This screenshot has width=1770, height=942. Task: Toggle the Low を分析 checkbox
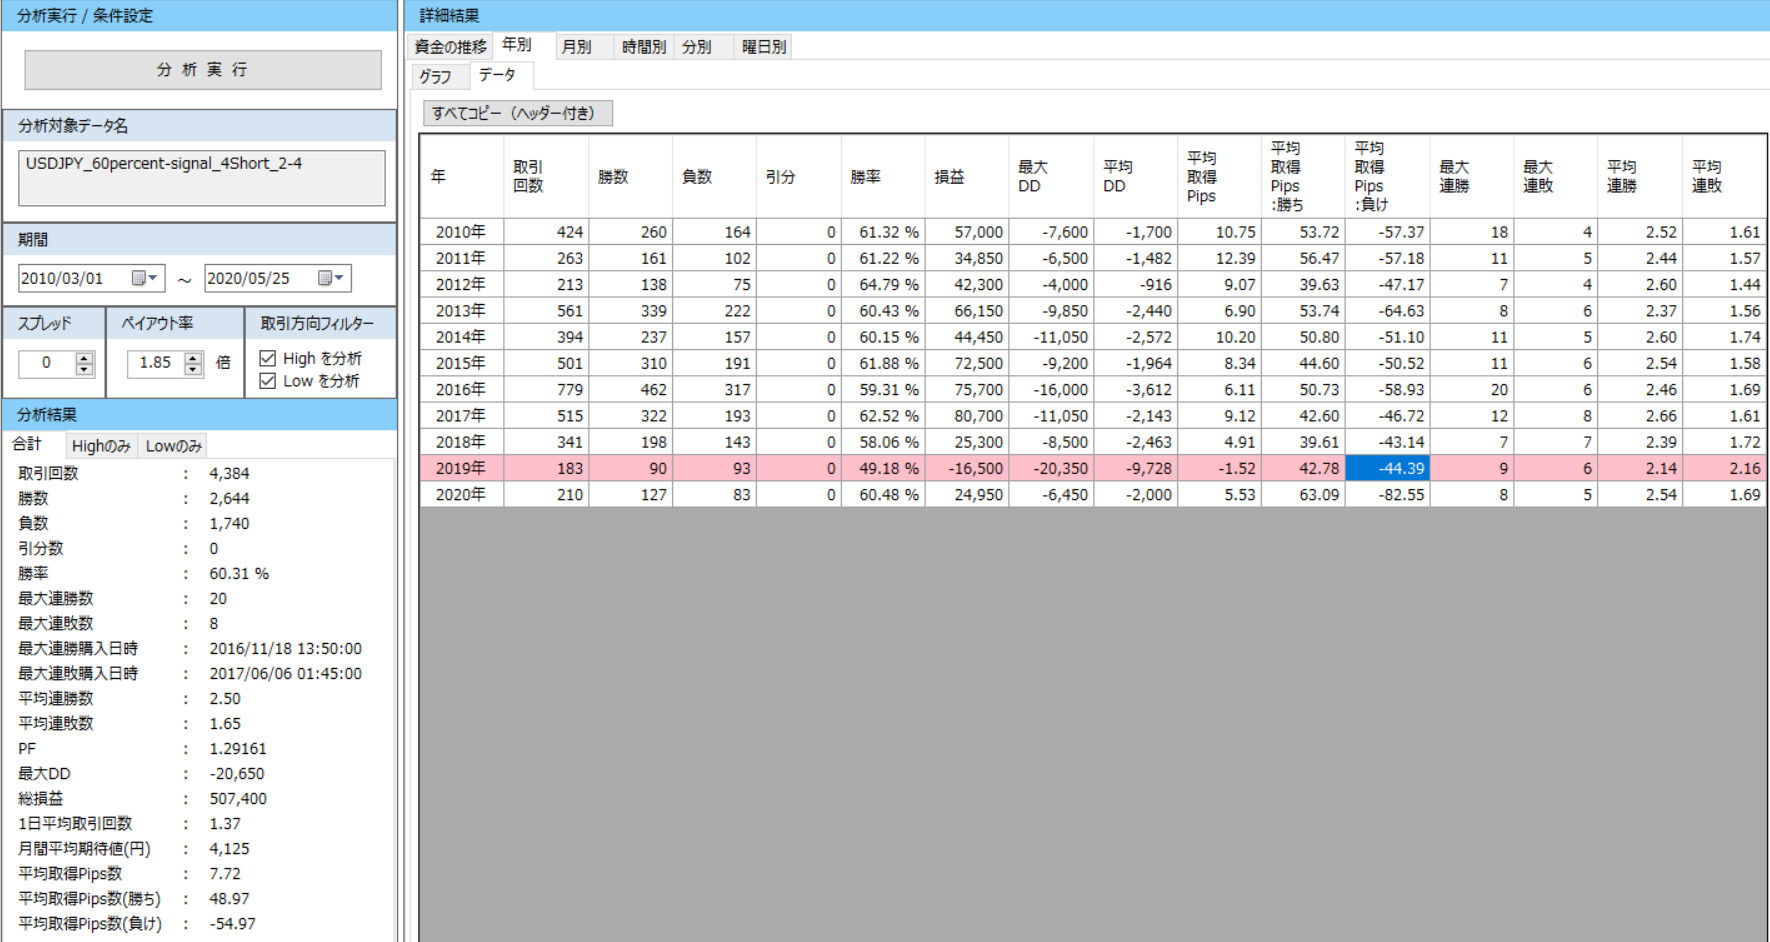pyautogui.click(x=267, y=381)
